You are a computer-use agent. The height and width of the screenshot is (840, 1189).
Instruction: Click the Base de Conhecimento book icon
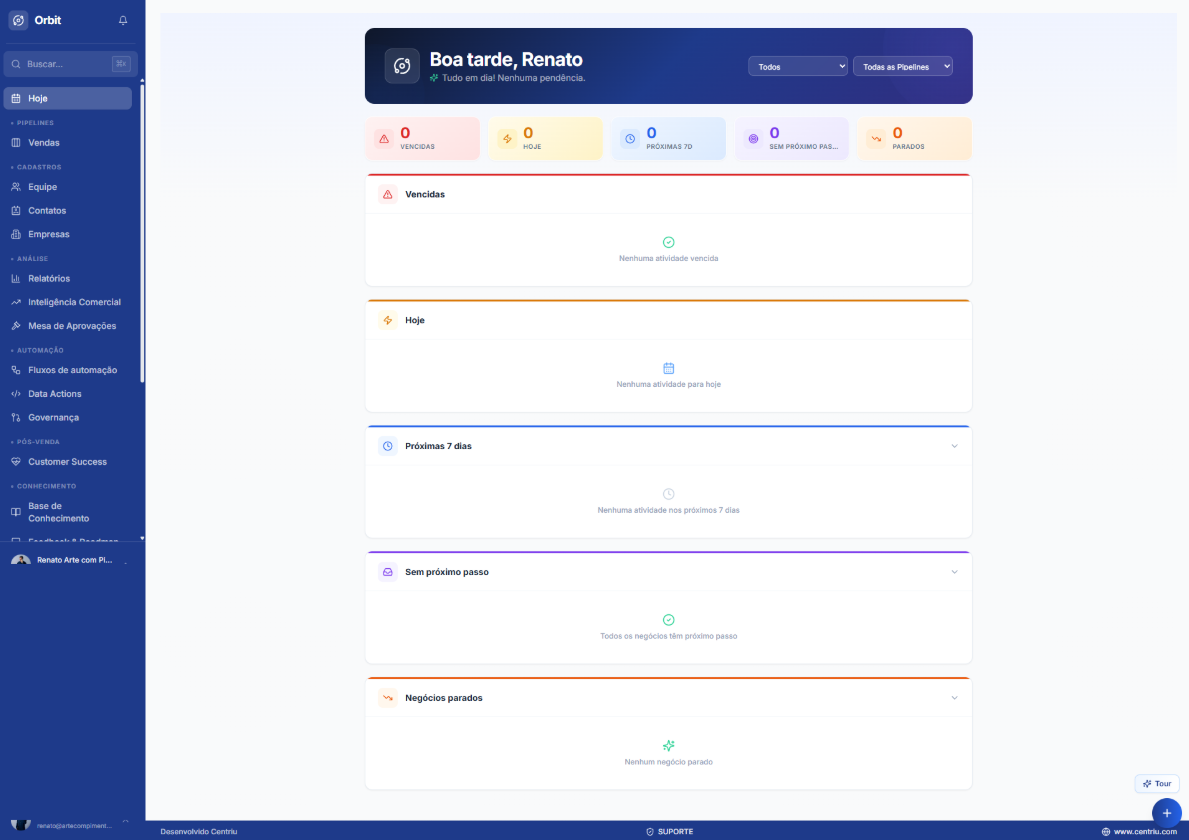coord(16,512)
